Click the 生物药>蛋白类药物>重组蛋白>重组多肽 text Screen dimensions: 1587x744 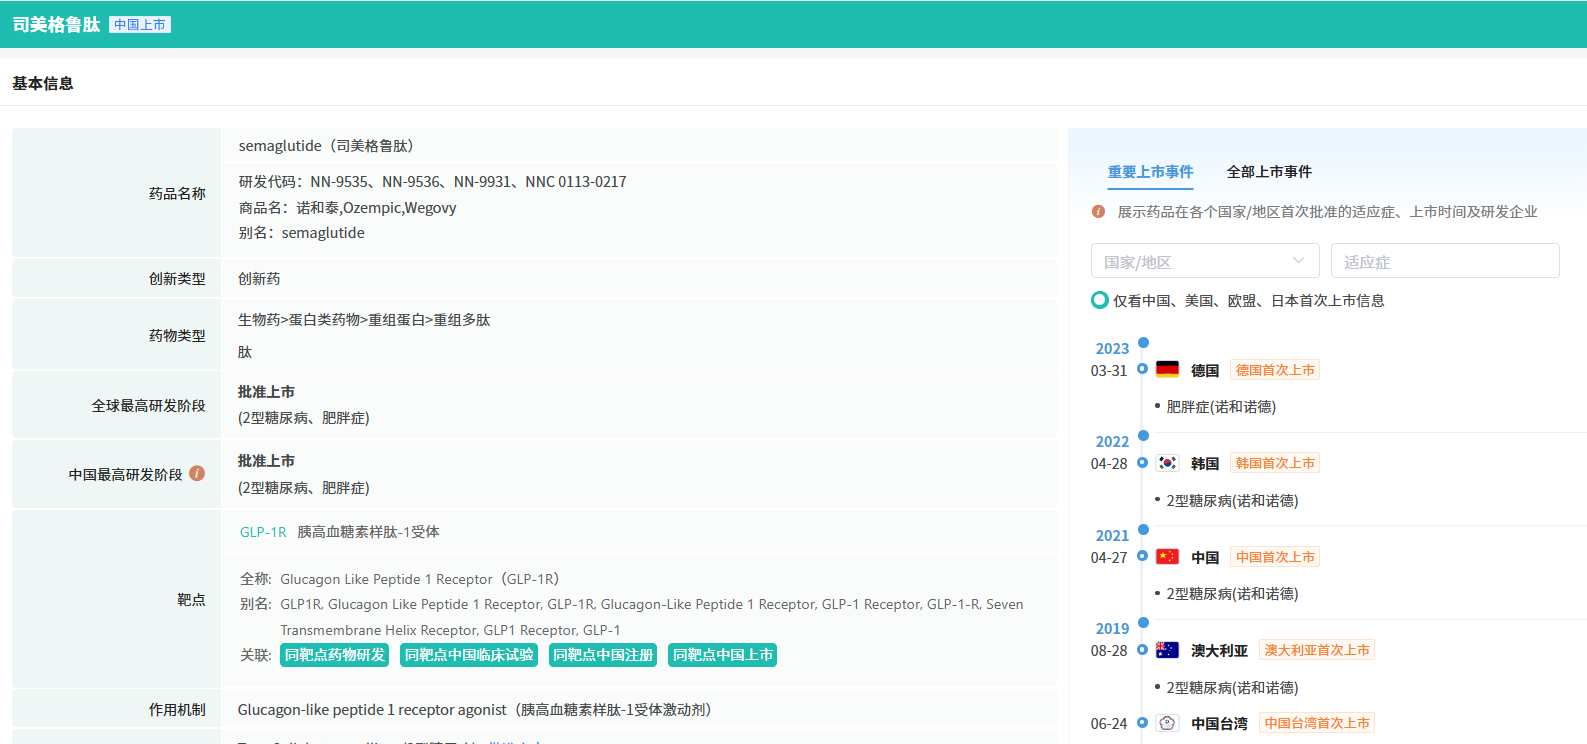[364, 320]
